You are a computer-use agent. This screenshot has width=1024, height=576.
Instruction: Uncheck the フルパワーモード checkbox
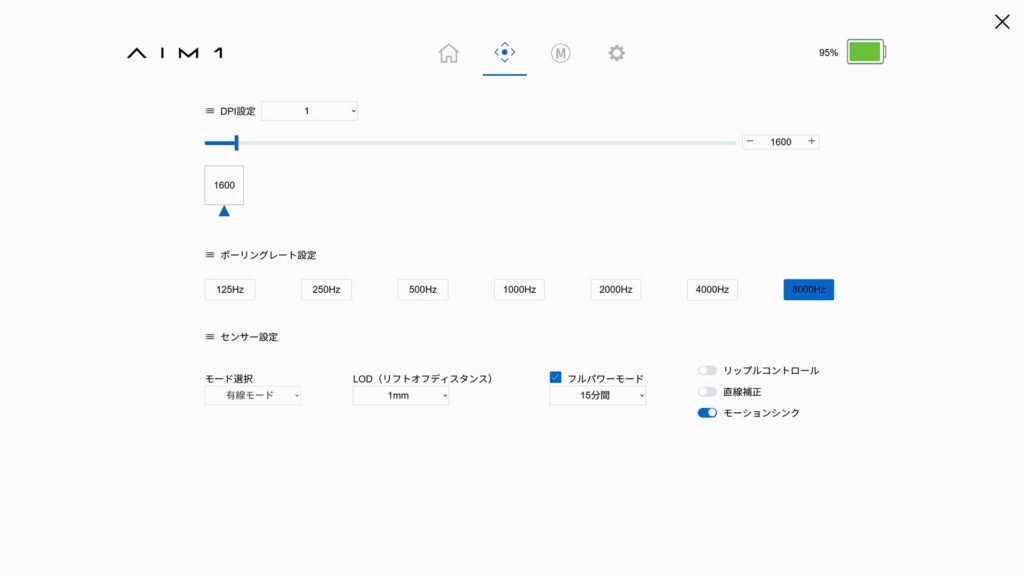pos(556,378)
